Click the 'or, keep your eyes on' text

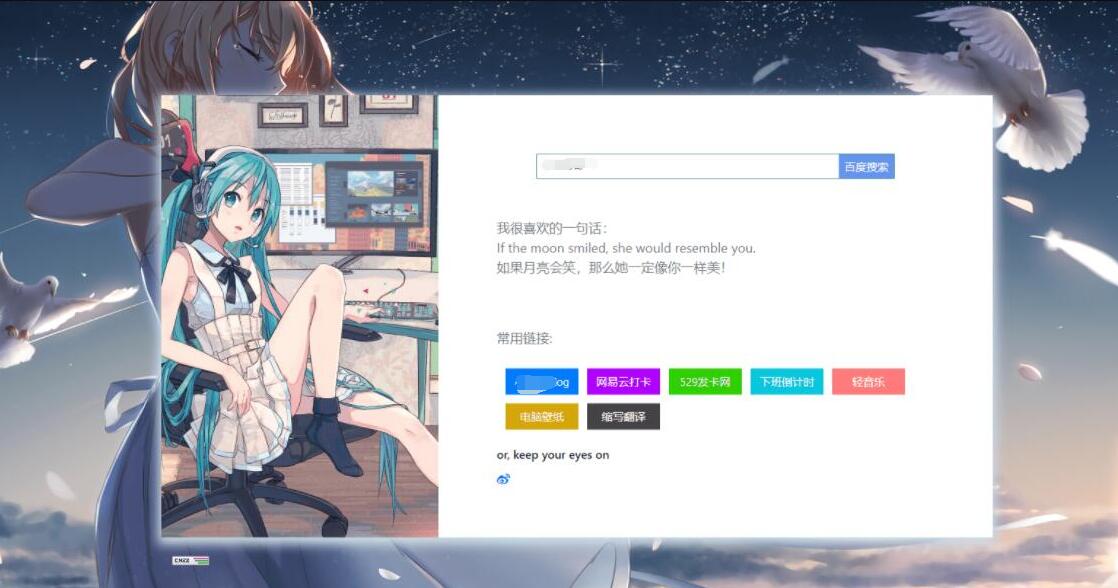pyautogui.click(x=553, y=454)
